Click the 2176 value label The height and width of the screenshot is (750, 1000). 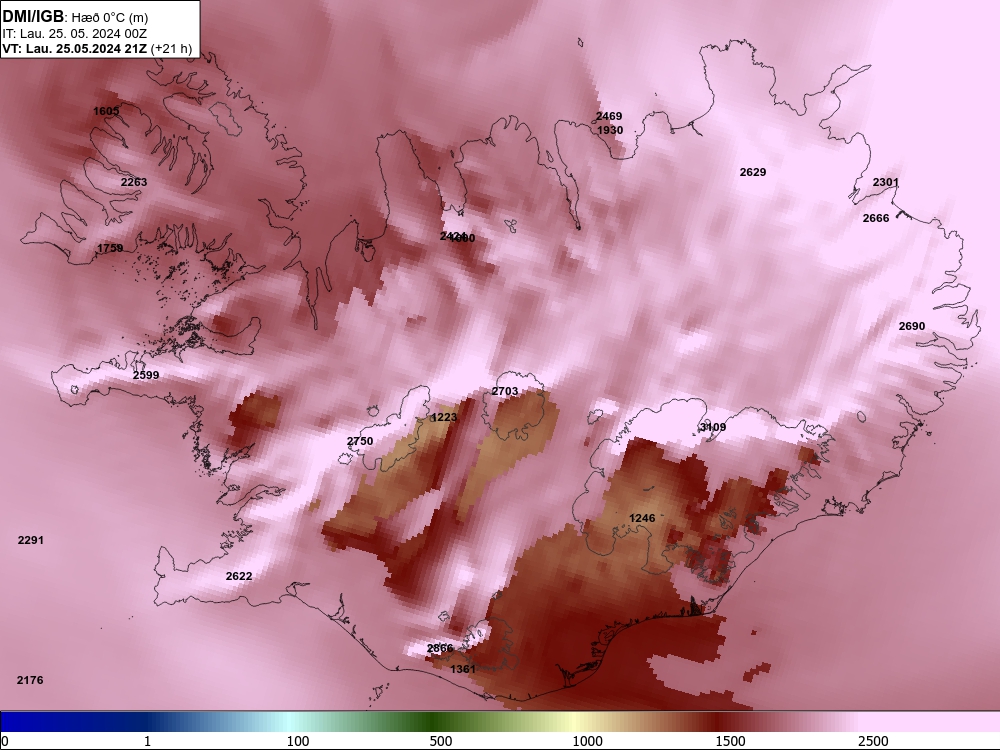pyautogui.click(x=30, y=680)
